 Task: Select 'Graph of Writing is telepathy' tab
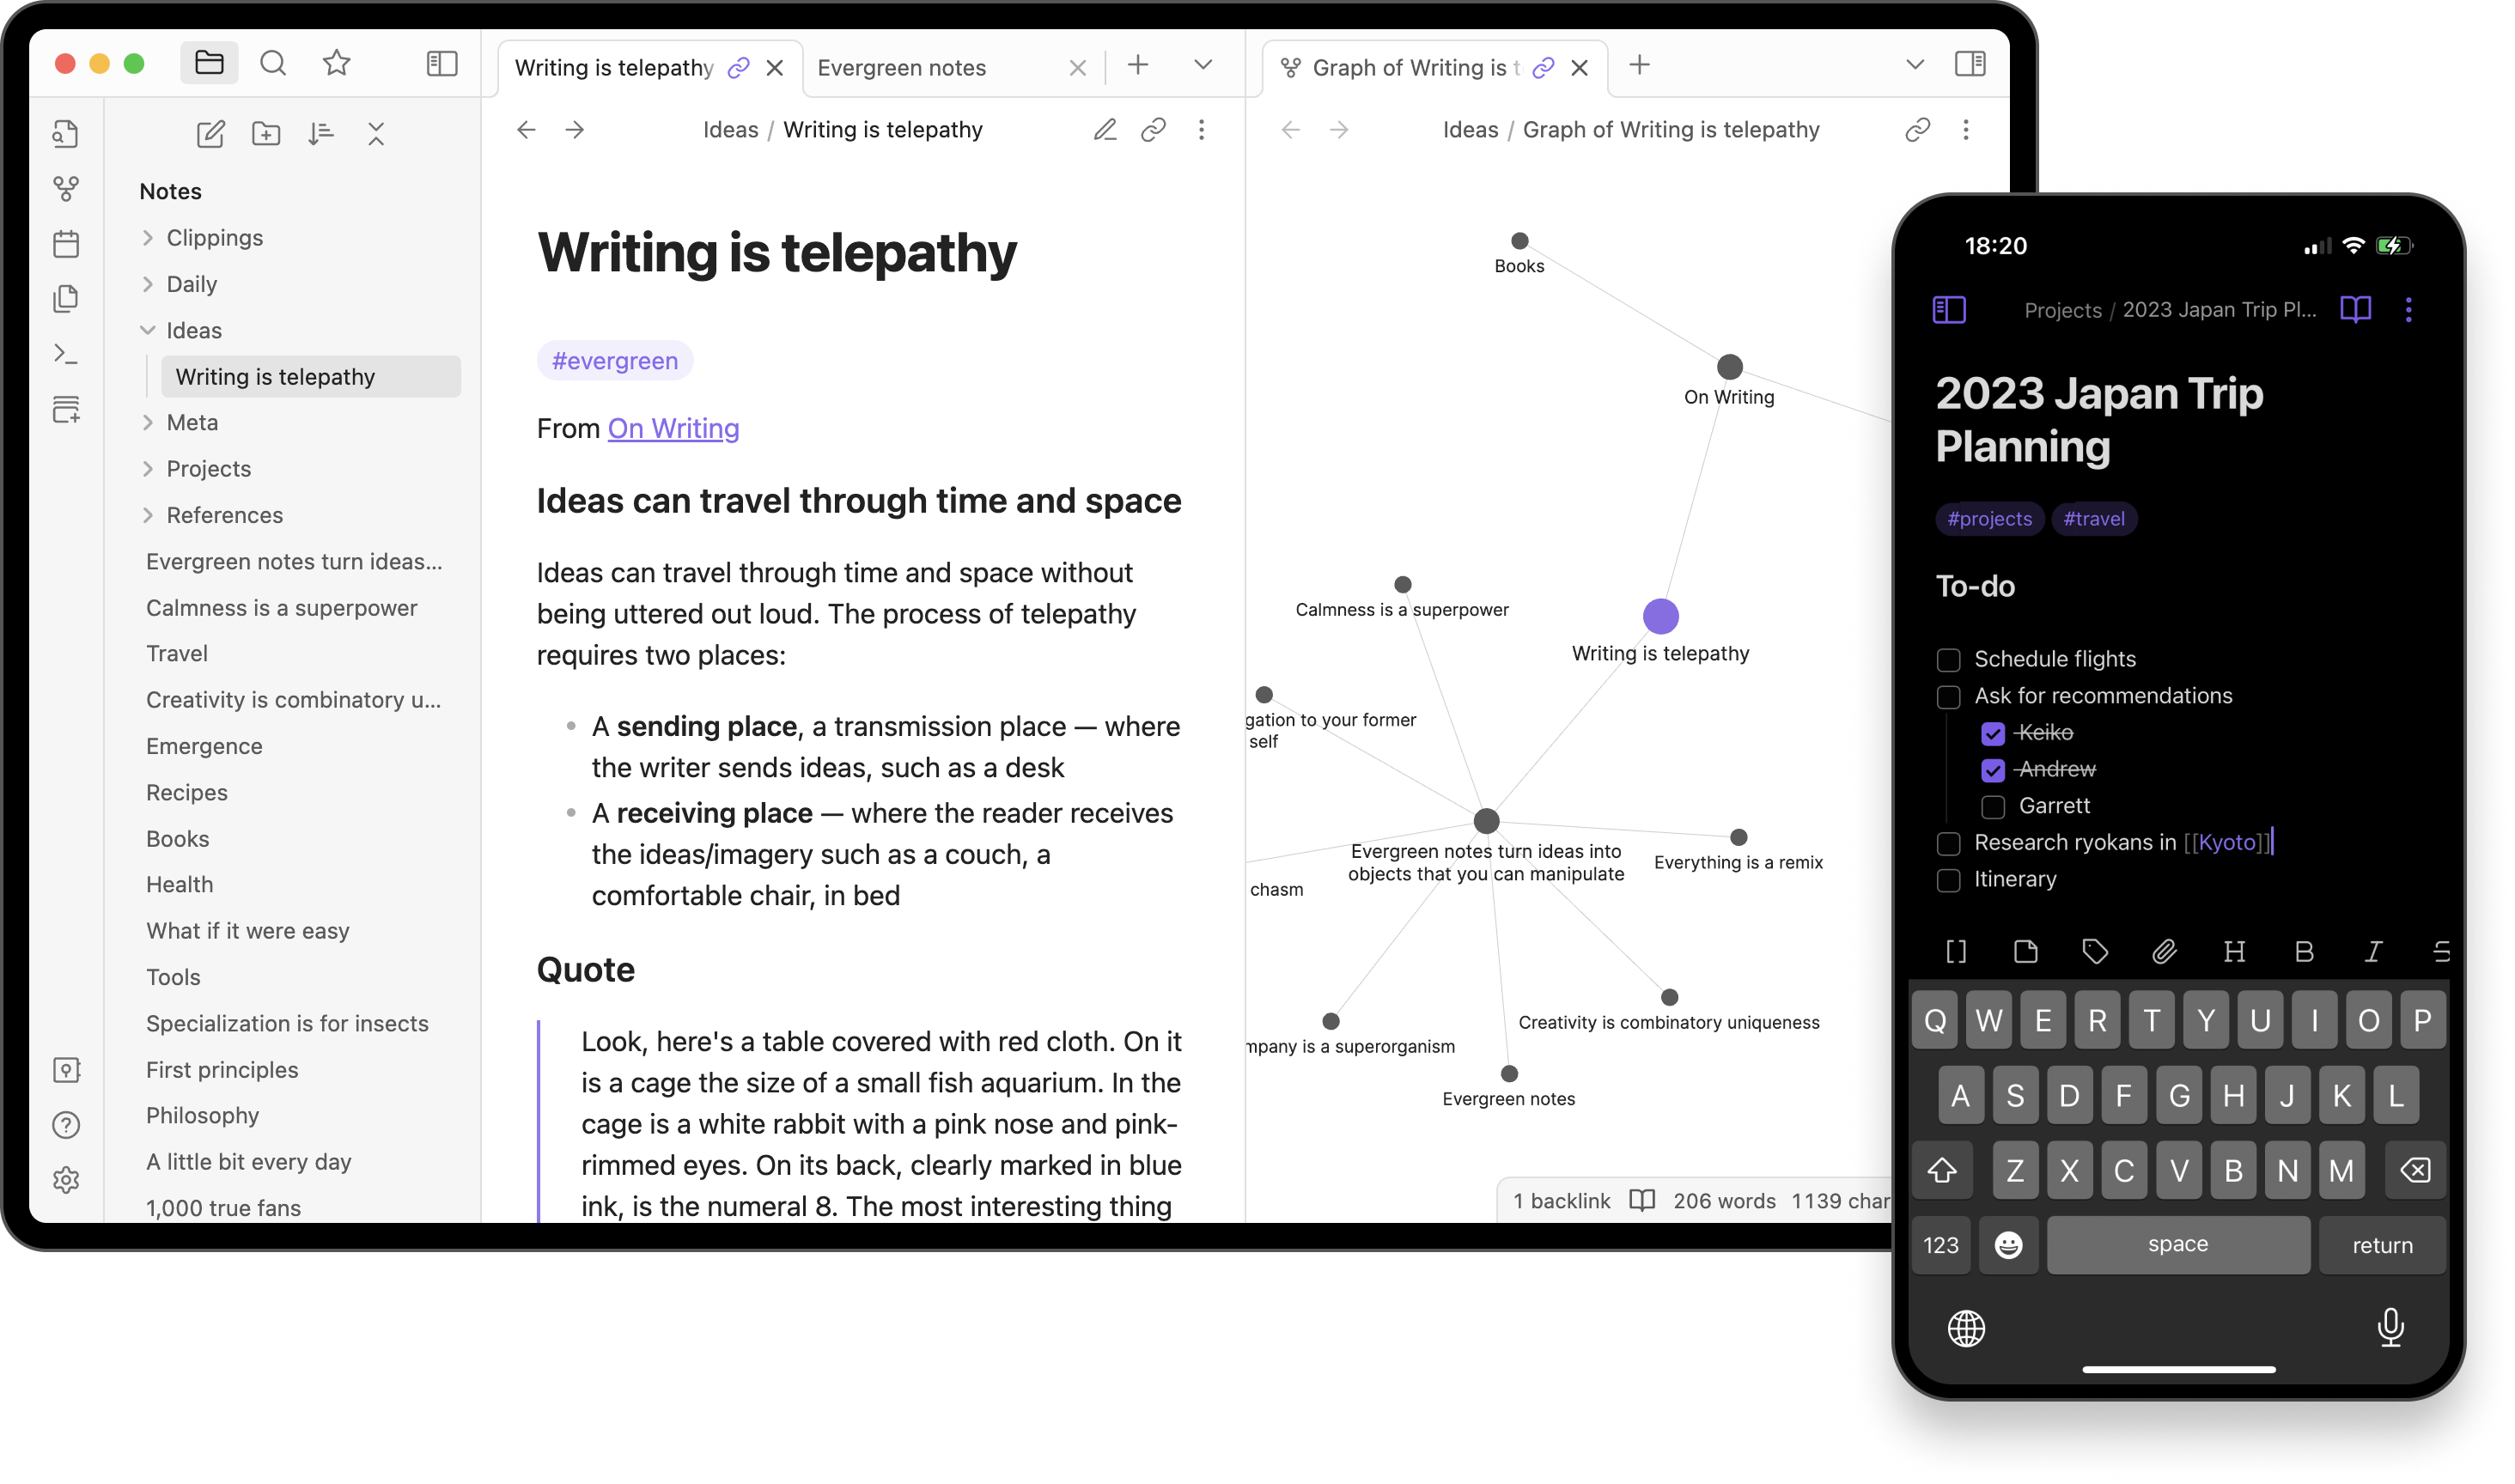coord(1413,65)
